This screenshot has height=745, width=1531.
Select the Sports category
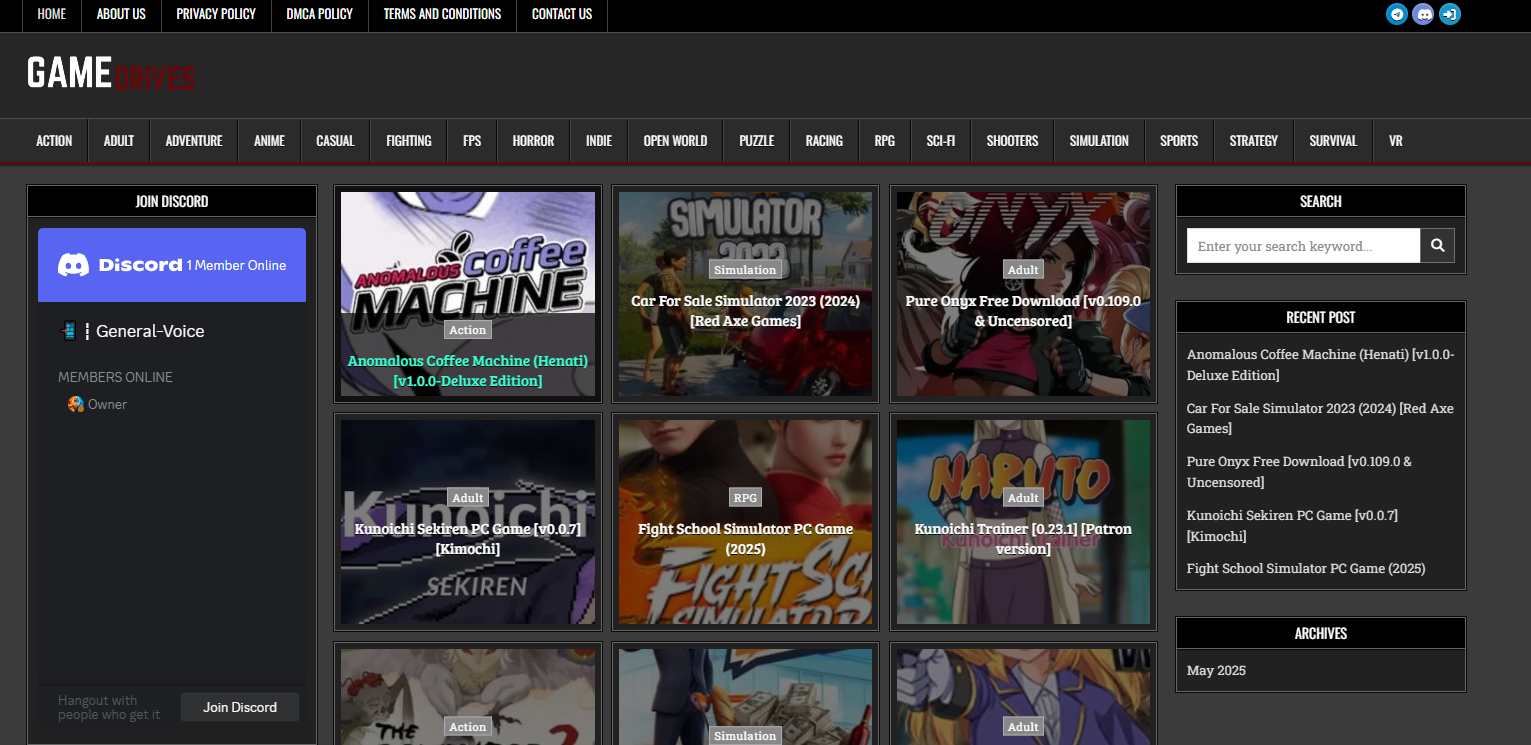coord(1179,141)
